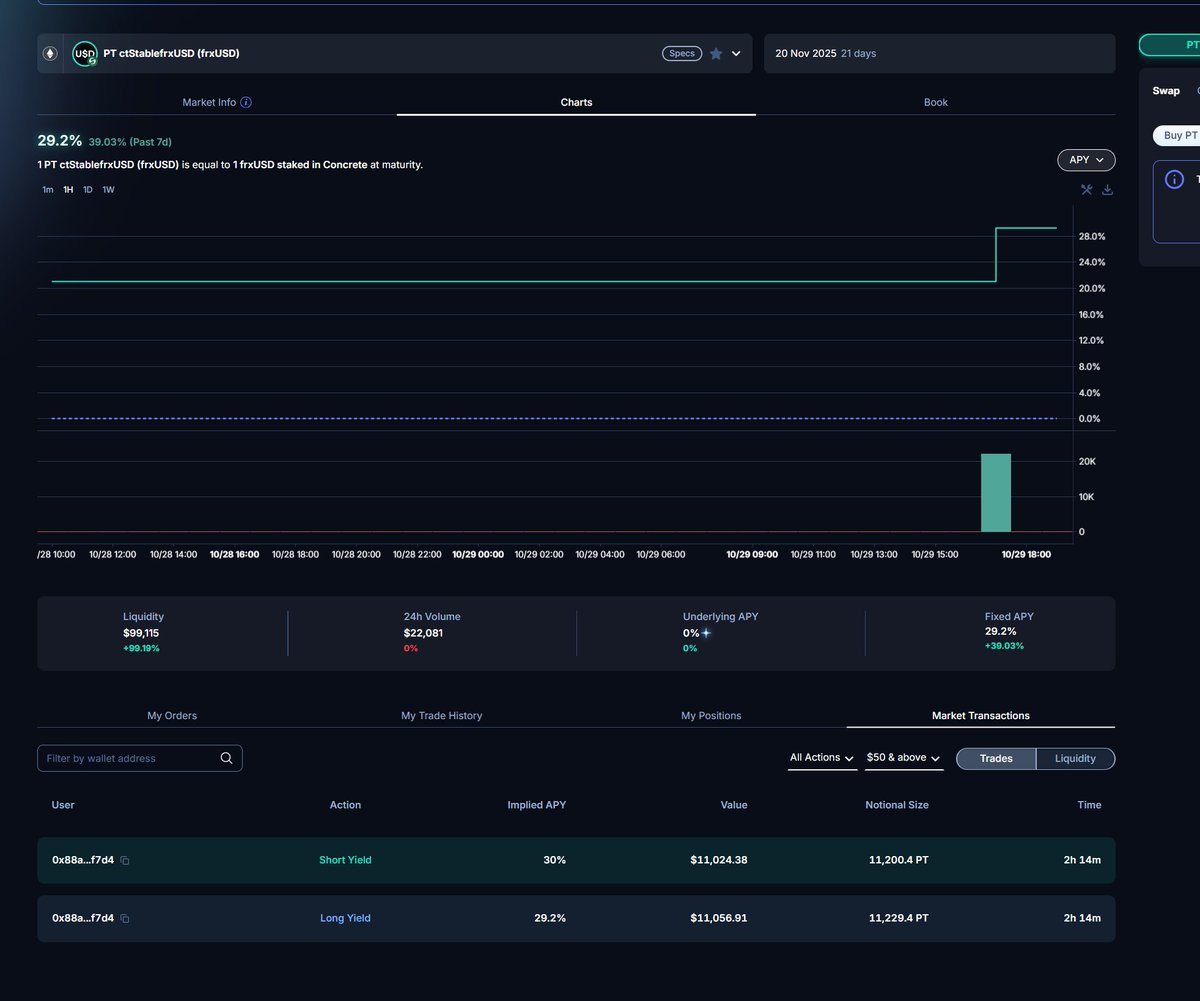Click the 28.0% axis label

click(x=1091, y=237)
